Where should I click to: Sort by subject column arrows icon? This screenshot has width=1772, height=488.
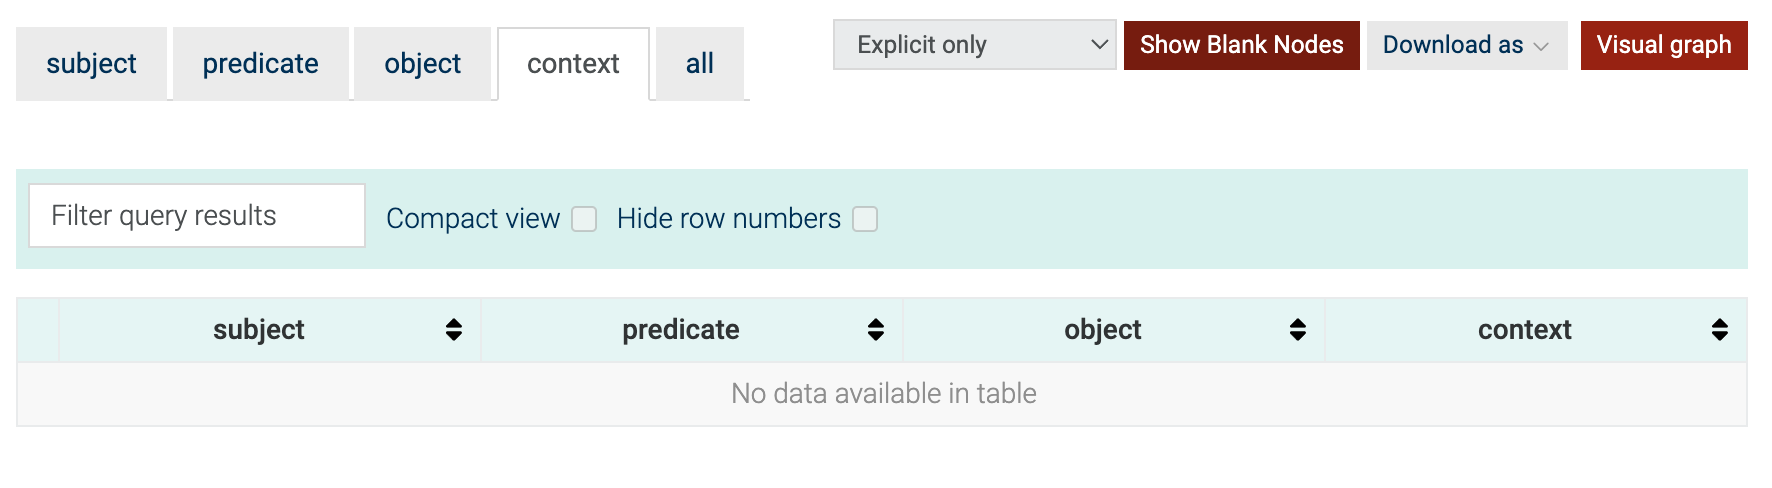(x=454, y=330)
